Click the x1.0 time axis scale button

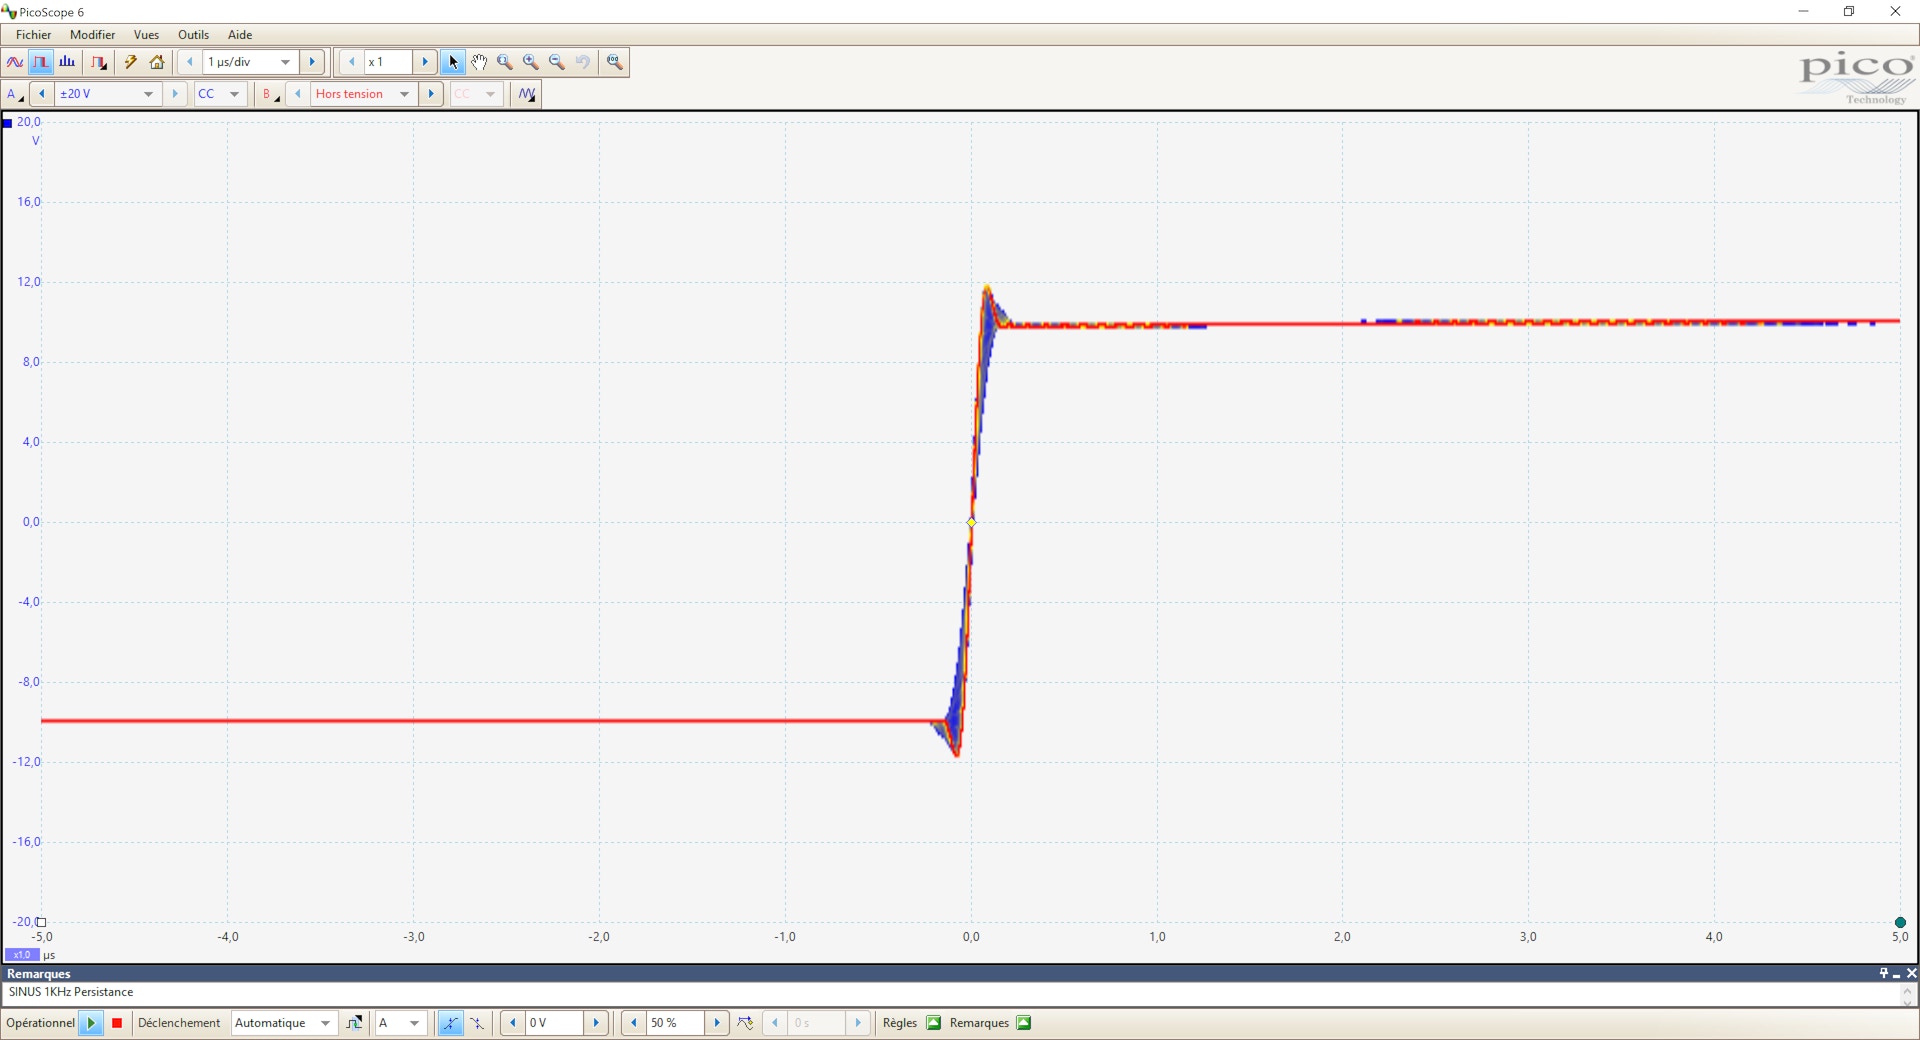[22, 955]
